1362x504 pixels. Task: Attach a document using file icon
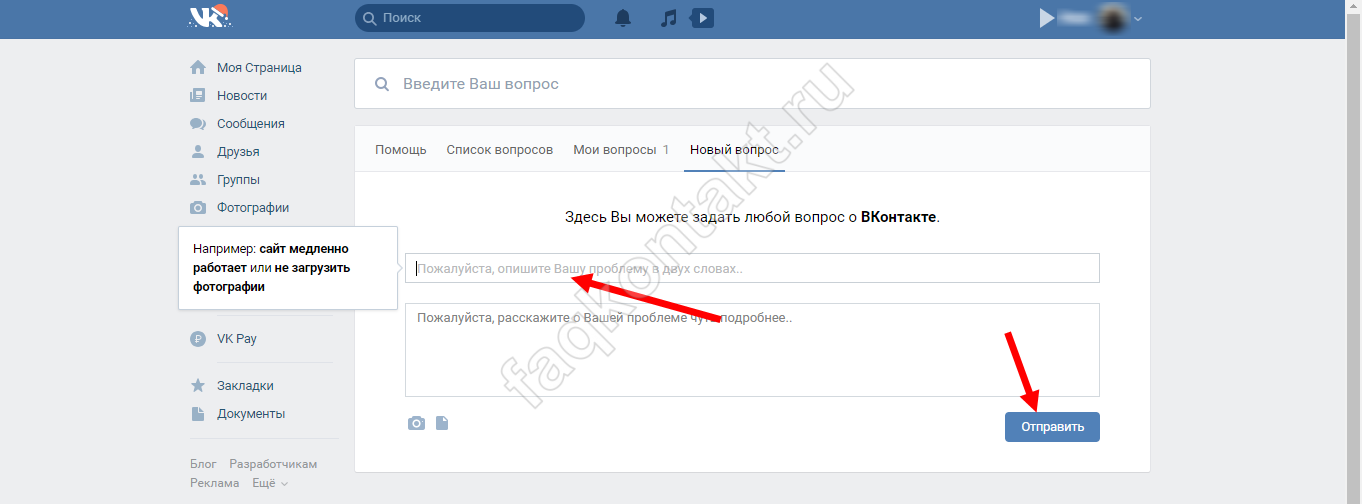click(442, 423)
